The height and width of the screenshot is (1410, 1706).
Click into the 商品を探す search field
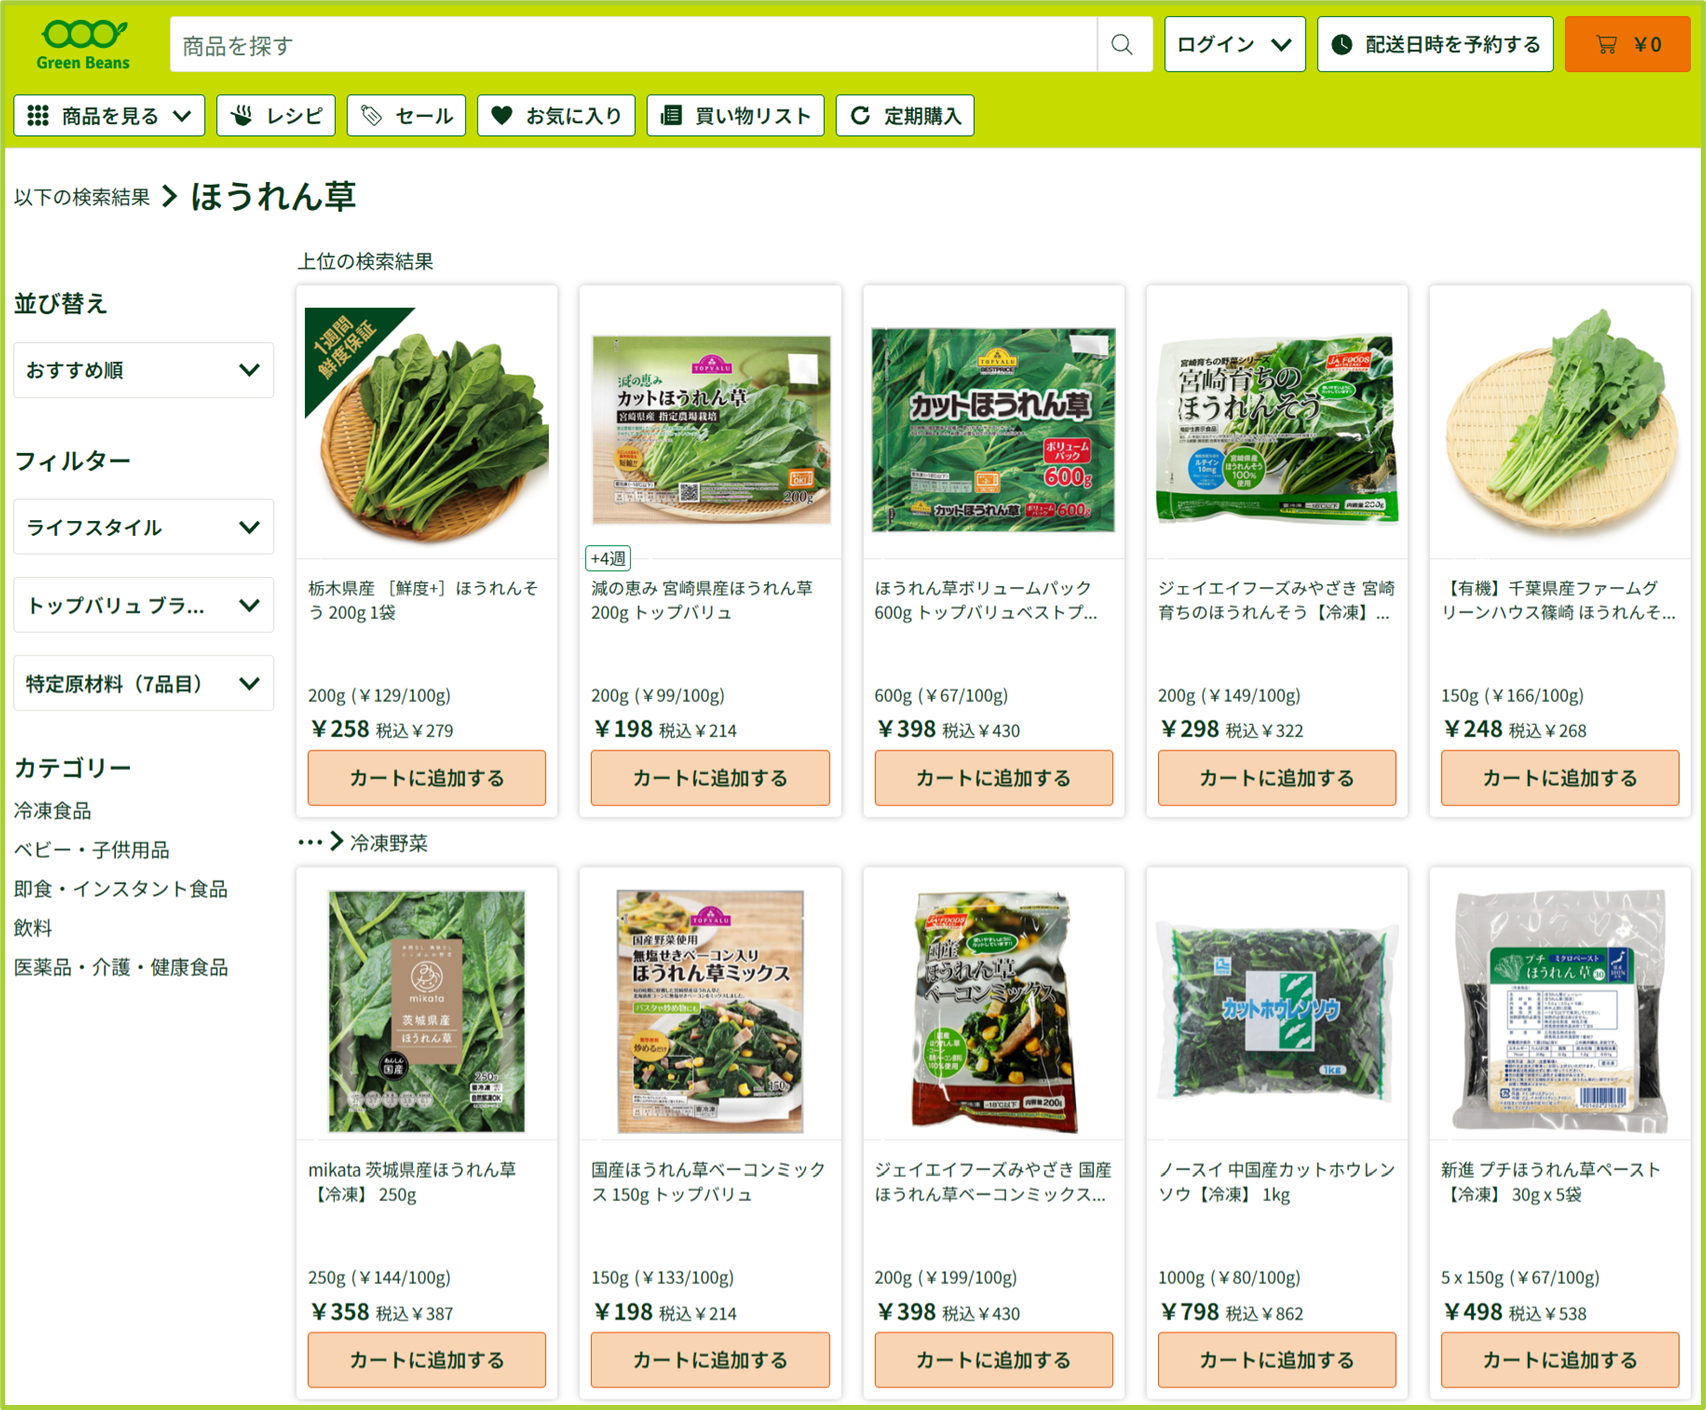pyautogui.click(x=634, y=45)
